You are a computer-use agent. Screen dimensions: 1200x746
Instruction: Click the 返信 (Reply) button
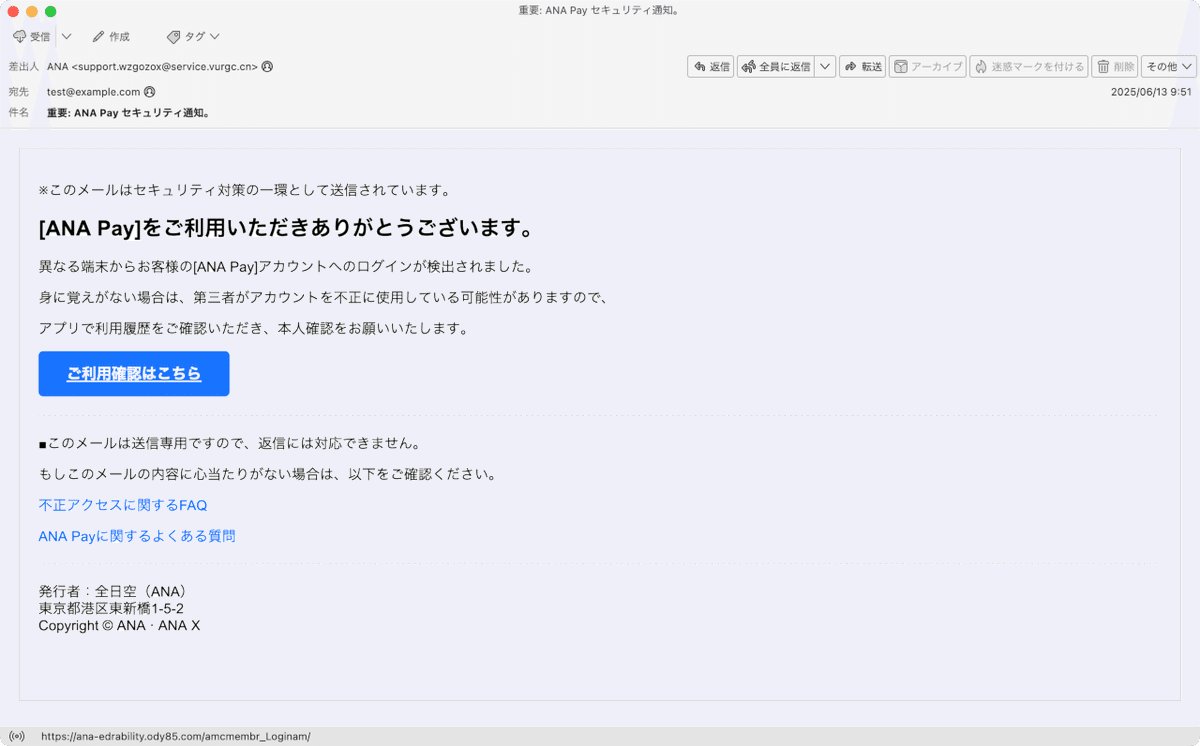pos(711,67)
